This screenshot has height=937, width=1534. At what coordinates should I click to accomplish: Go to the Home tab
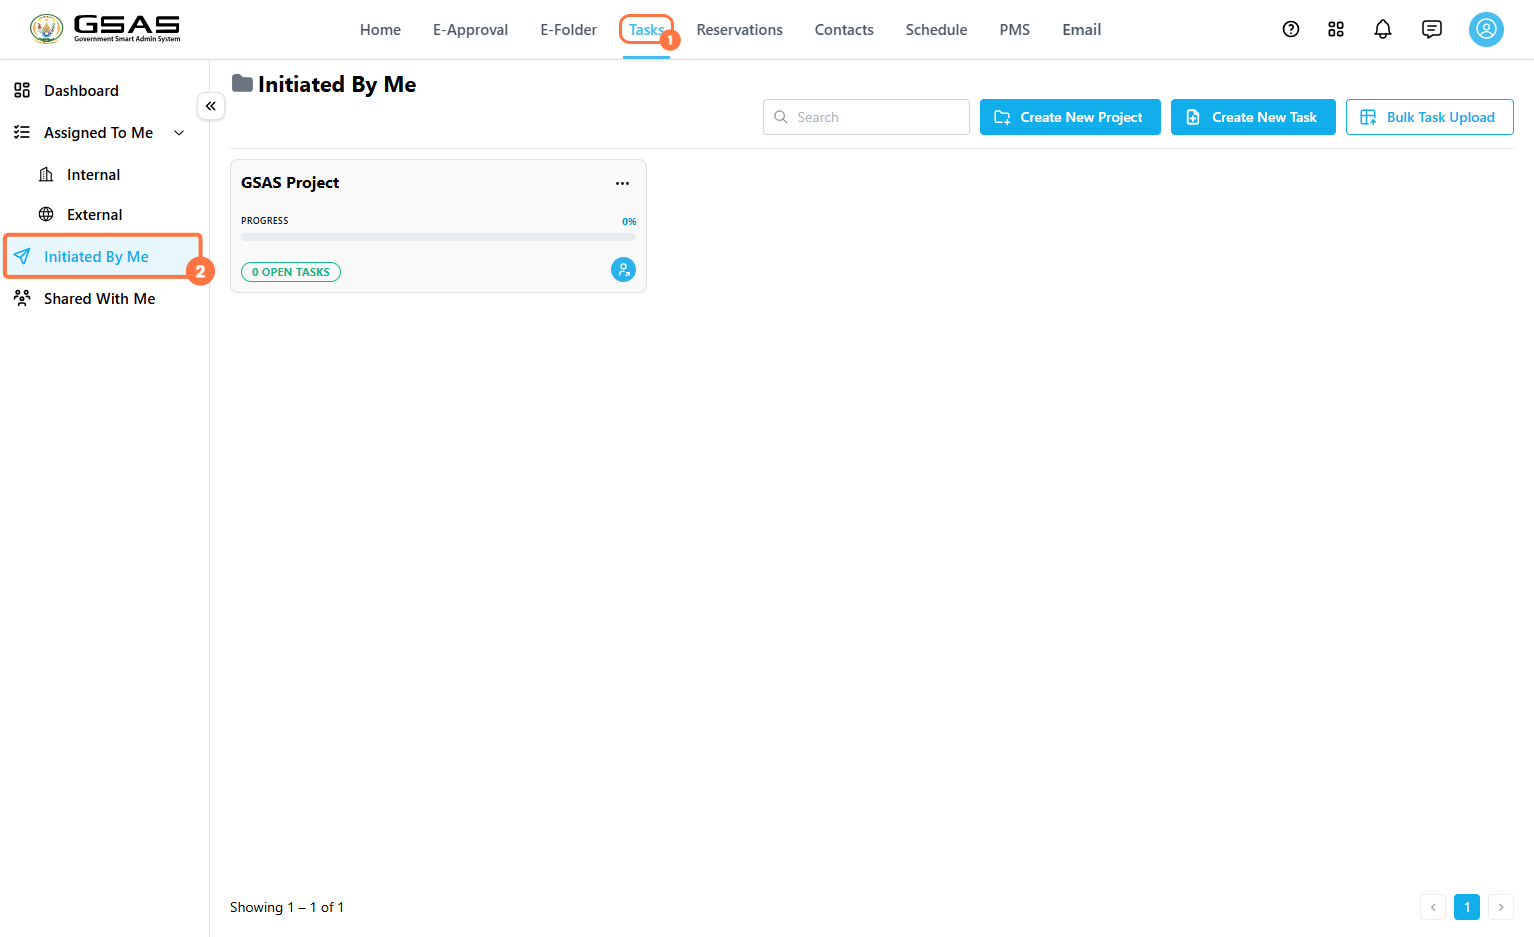tap(380, 30)
